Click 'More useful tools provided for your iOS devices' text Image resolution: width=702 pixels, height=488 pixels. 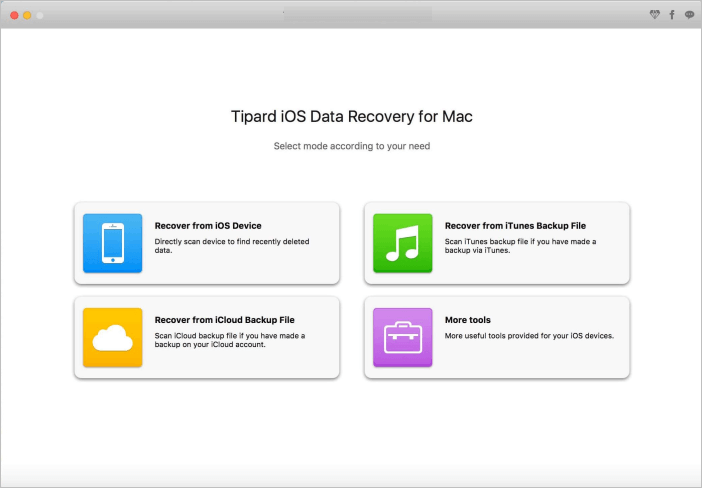[x=529, y=335]
